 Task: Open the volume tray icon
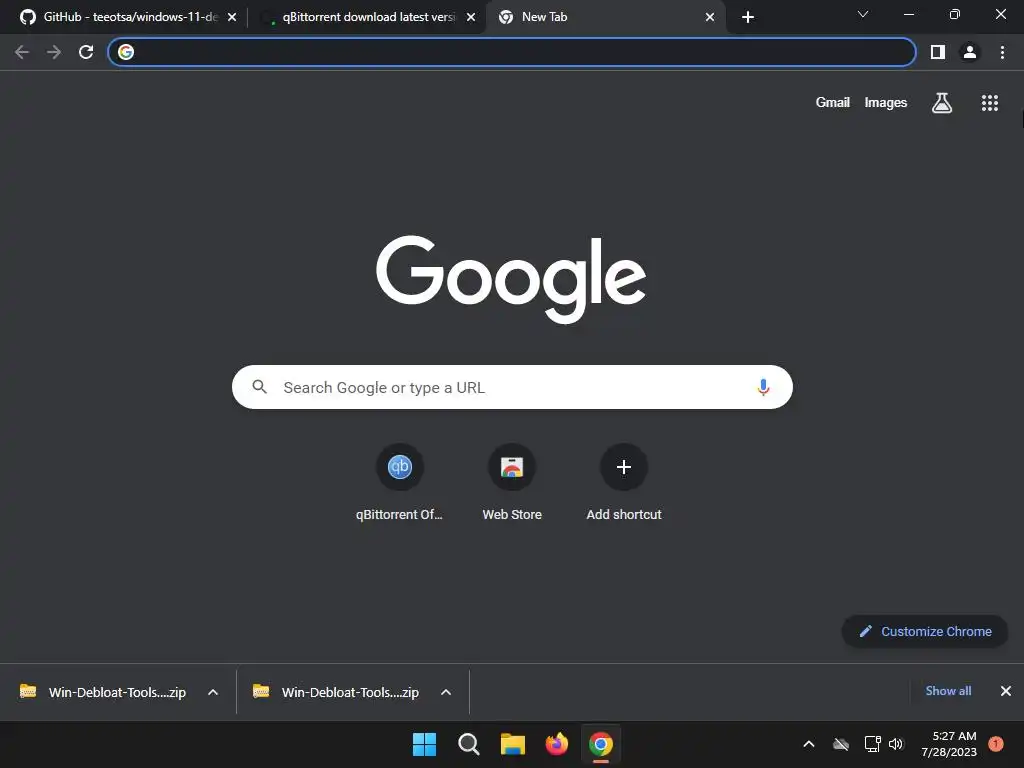pyautogui.click(x=896, y=744)
